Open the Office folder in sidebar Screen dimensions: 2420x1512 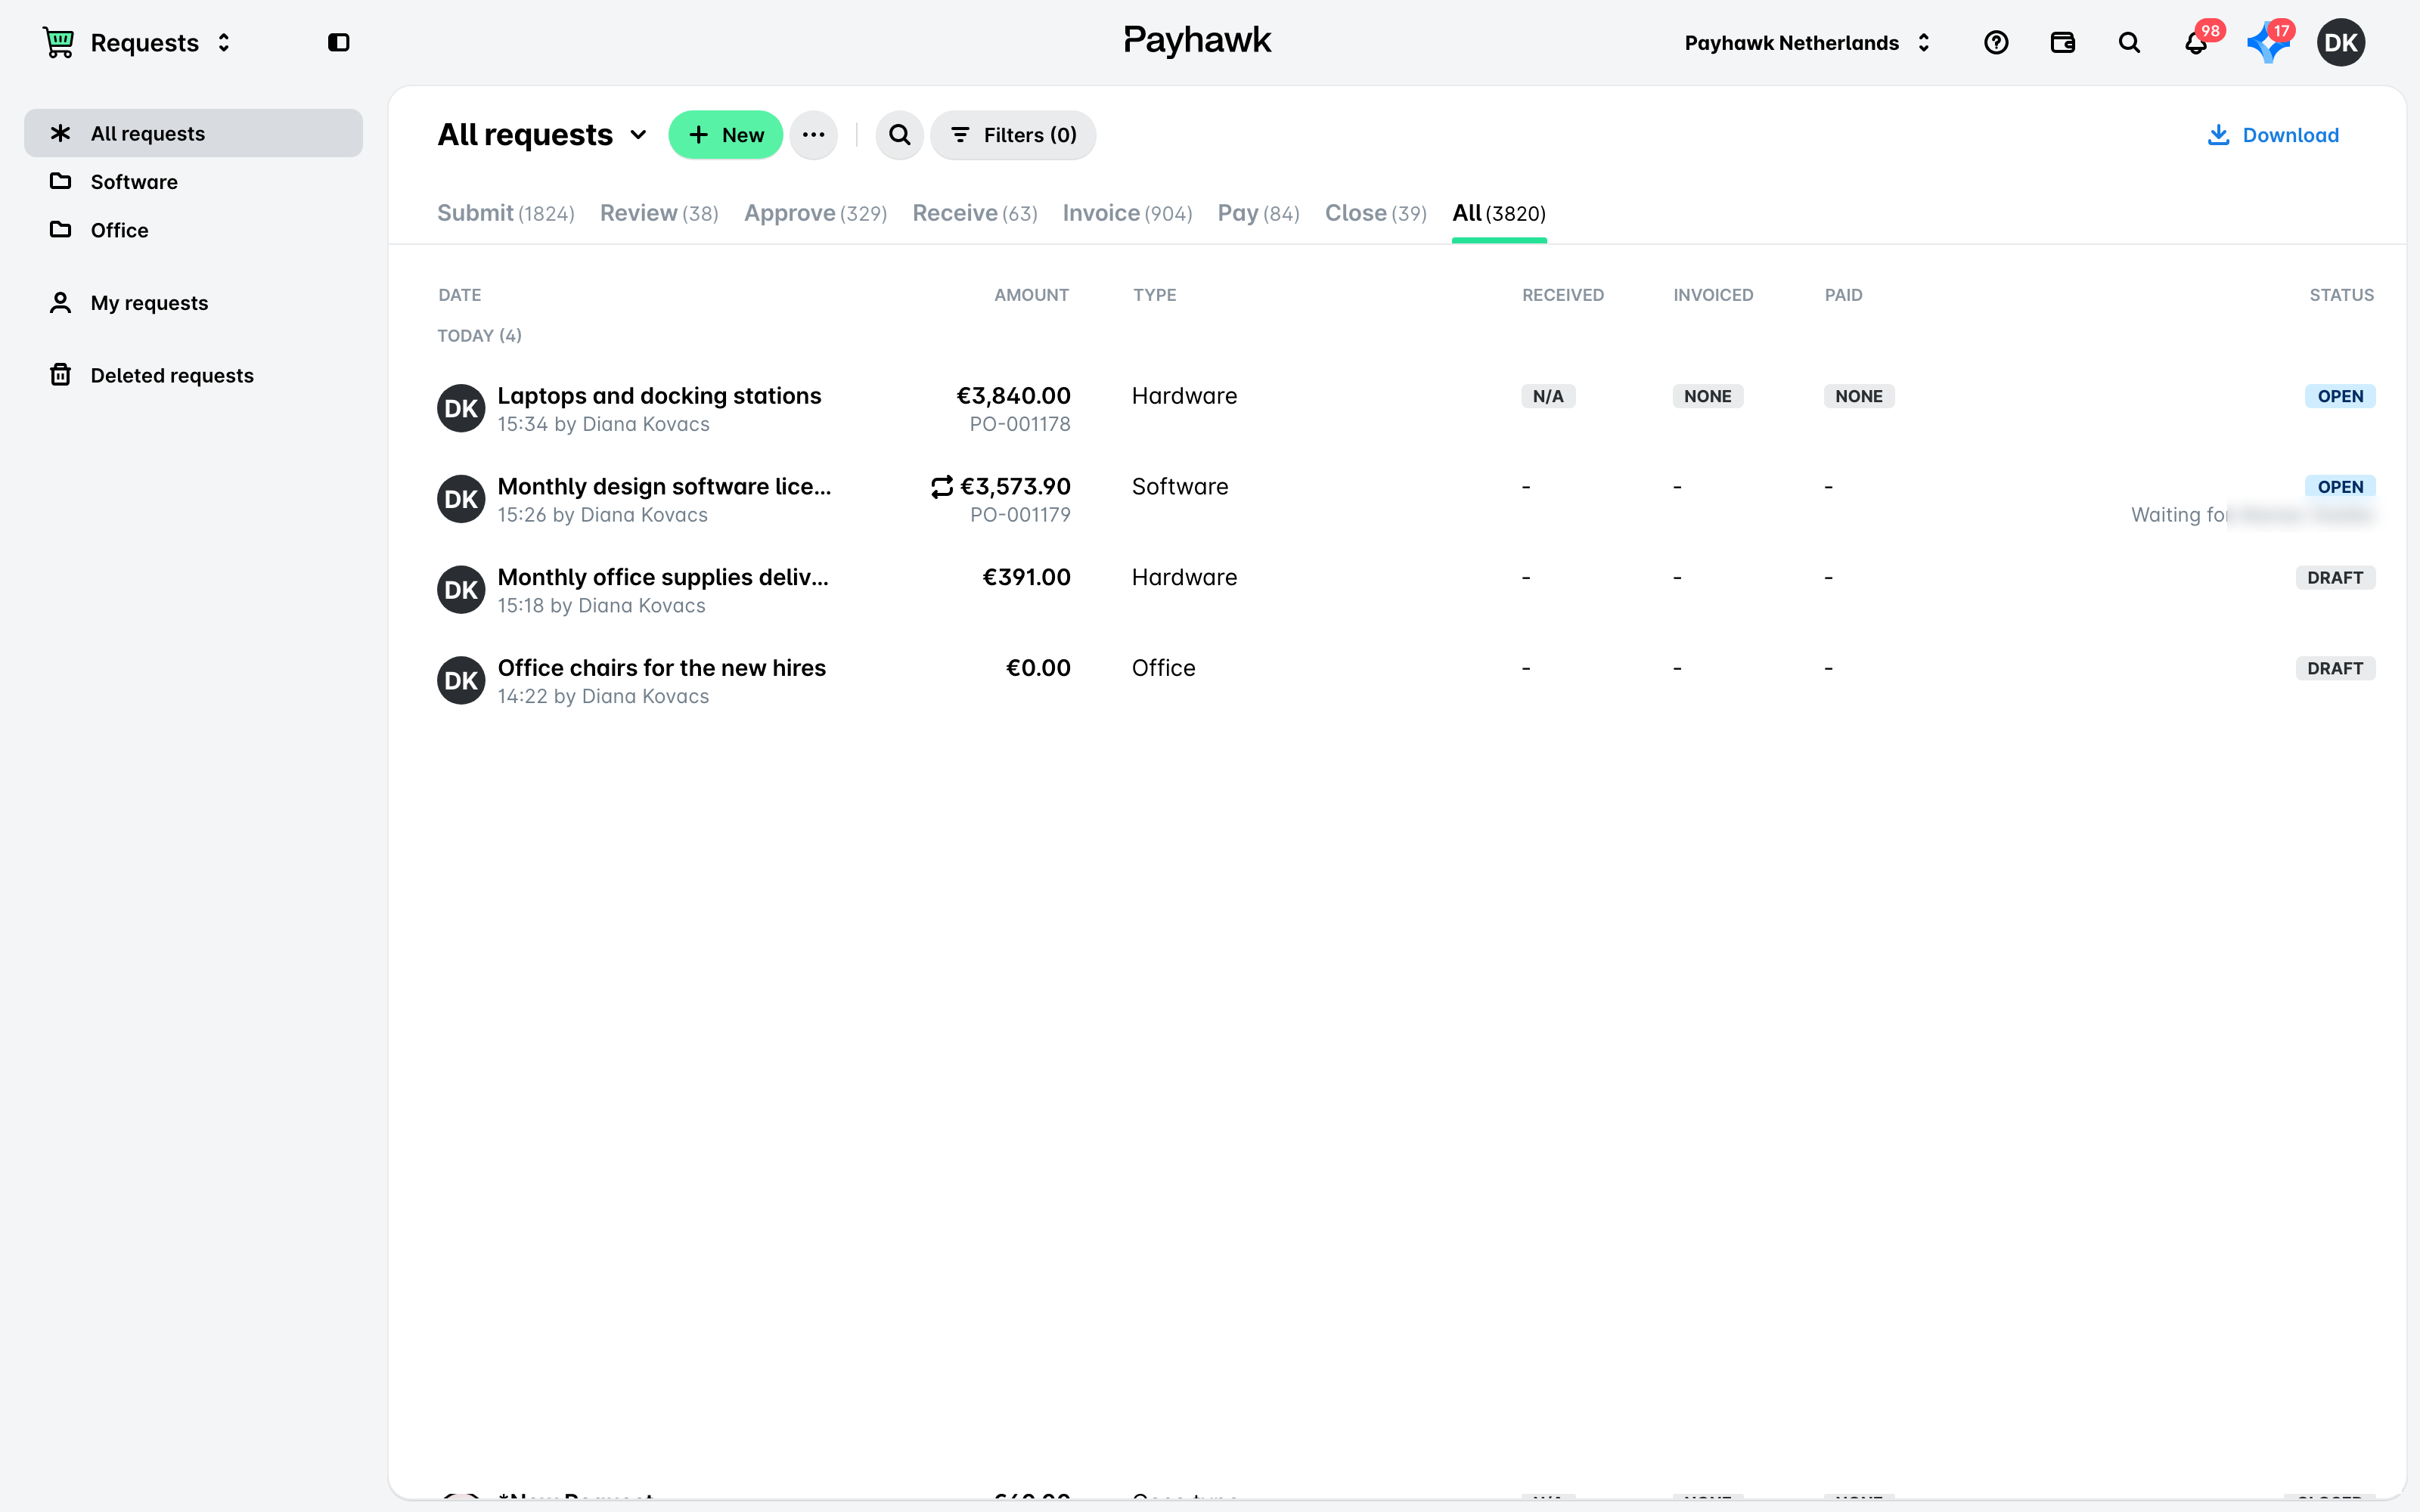coord(193,230)
